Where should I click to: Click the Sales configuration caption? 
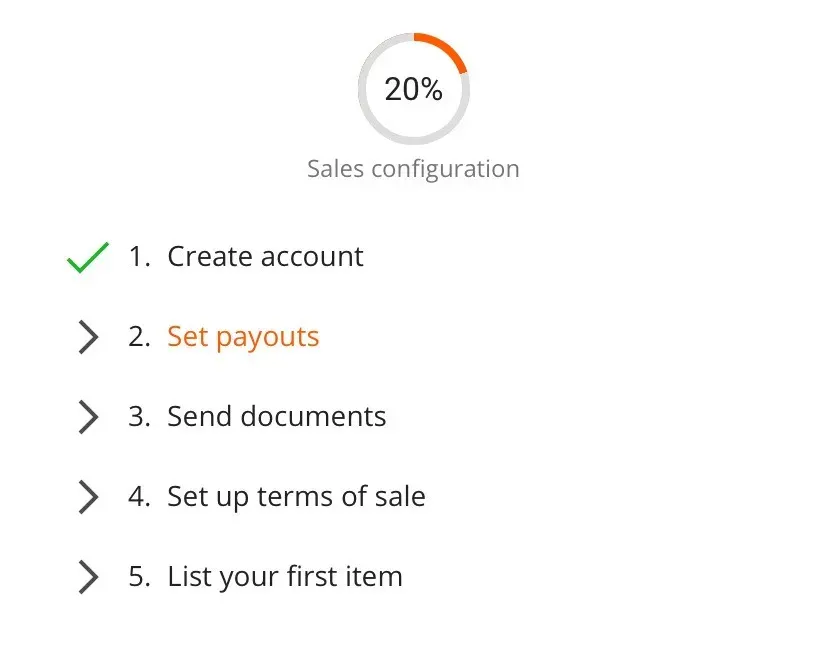pos(413,169)
